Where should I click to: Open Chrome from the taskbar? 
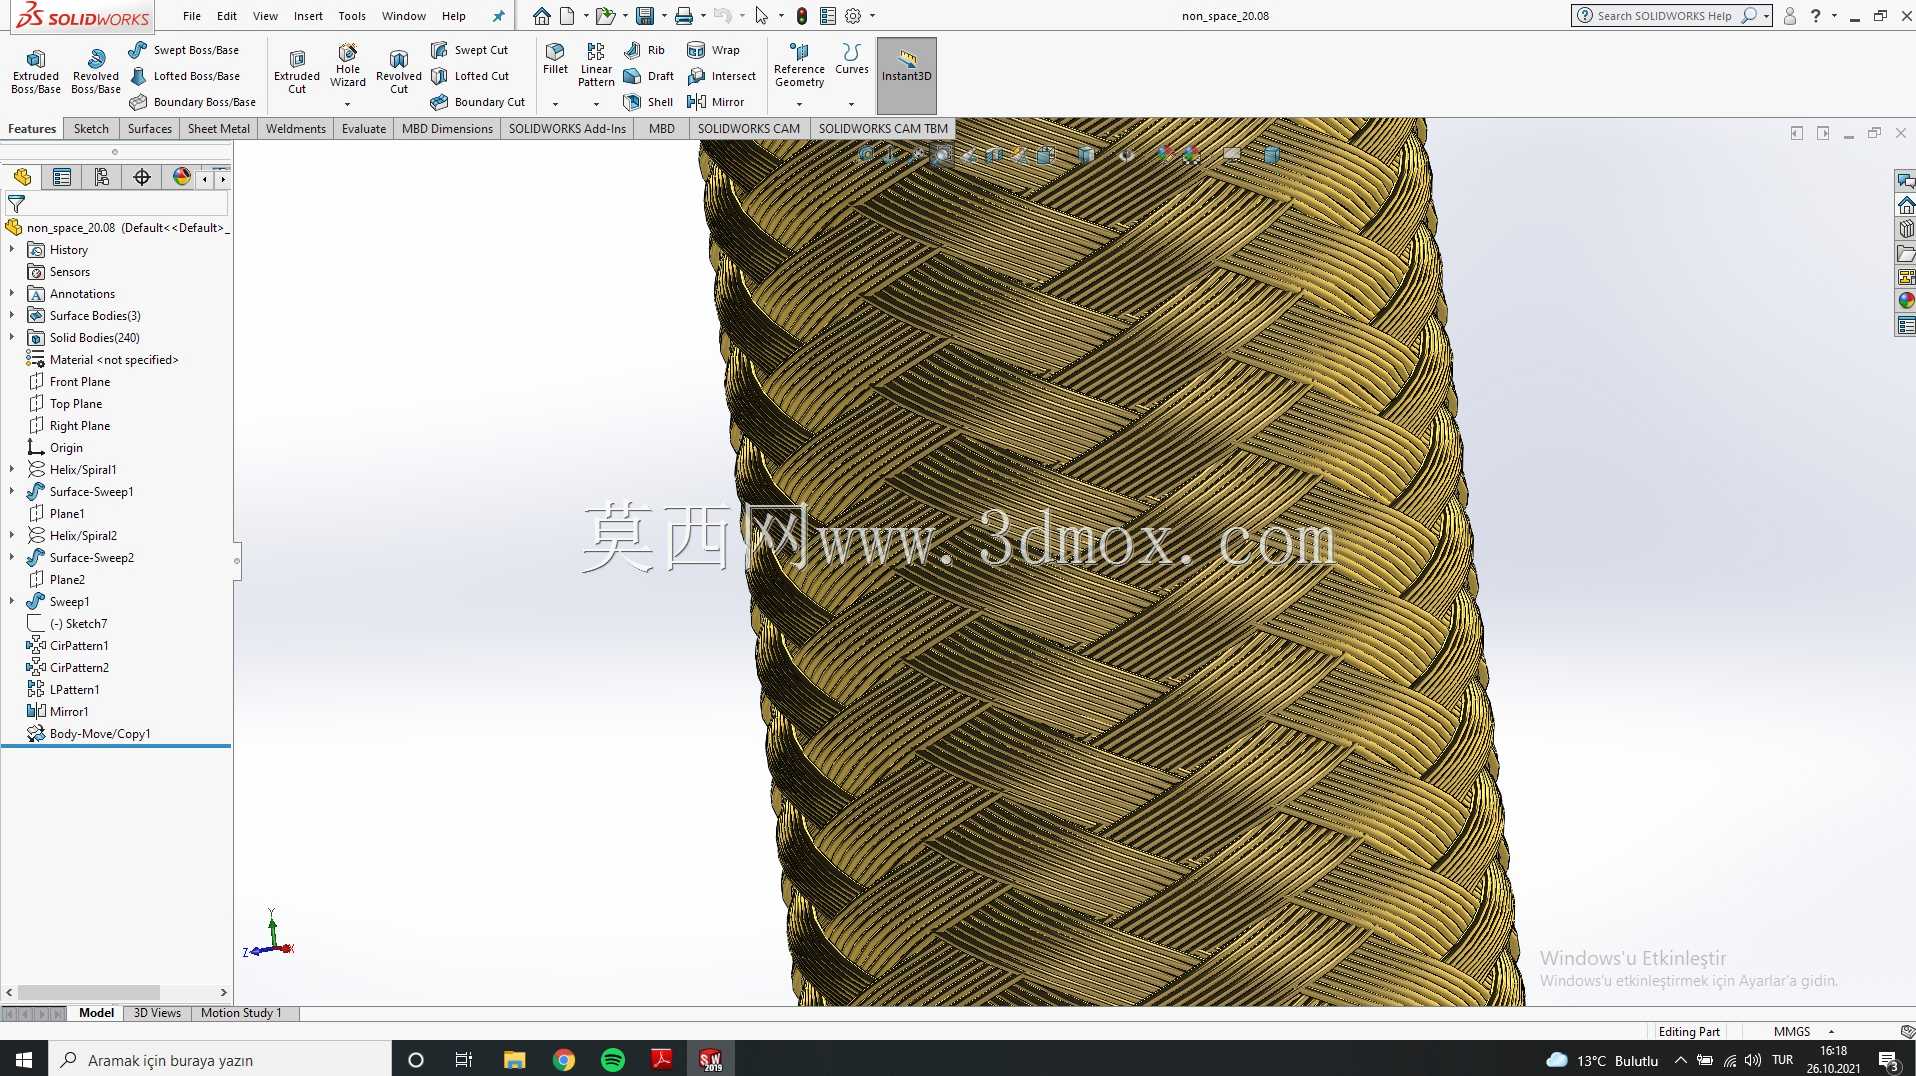tap(564, 1060)
